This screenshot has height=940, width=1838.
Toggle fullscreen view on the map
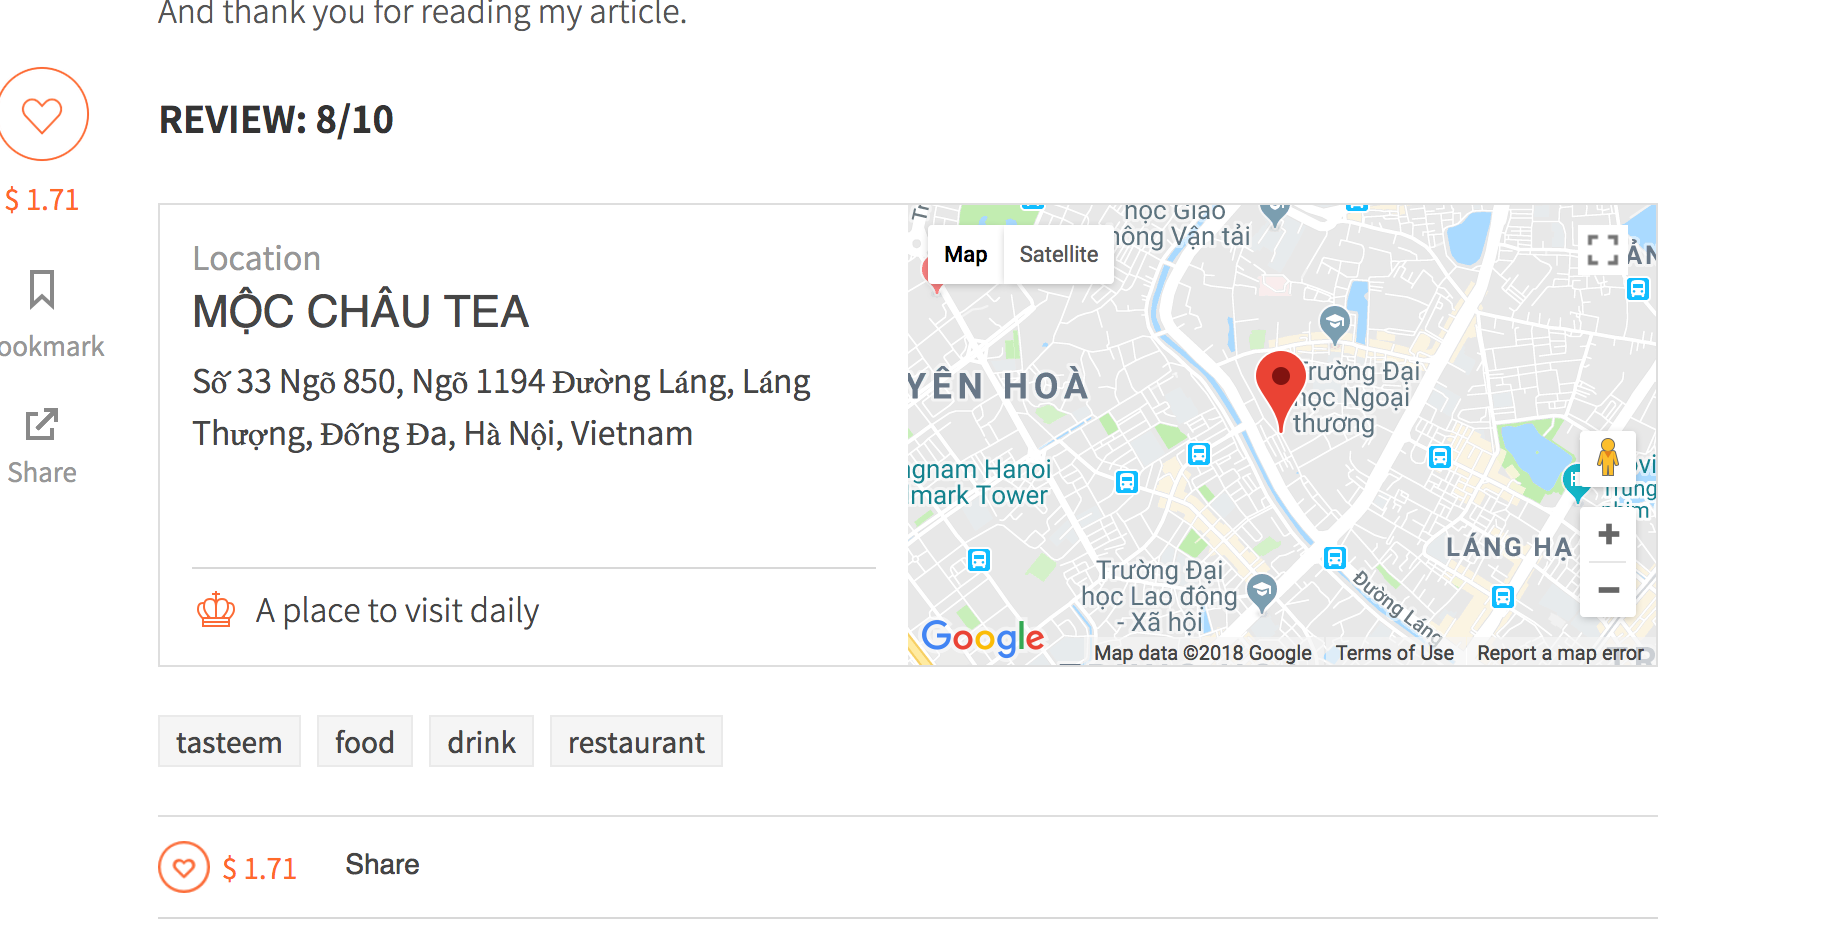pos(1603,250)
